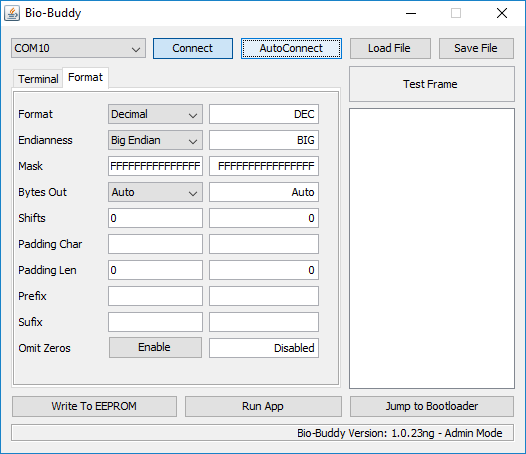Click the Bio-Buddy Version status bar
This screenshot has height=454, width=526.
coord(262,433)
